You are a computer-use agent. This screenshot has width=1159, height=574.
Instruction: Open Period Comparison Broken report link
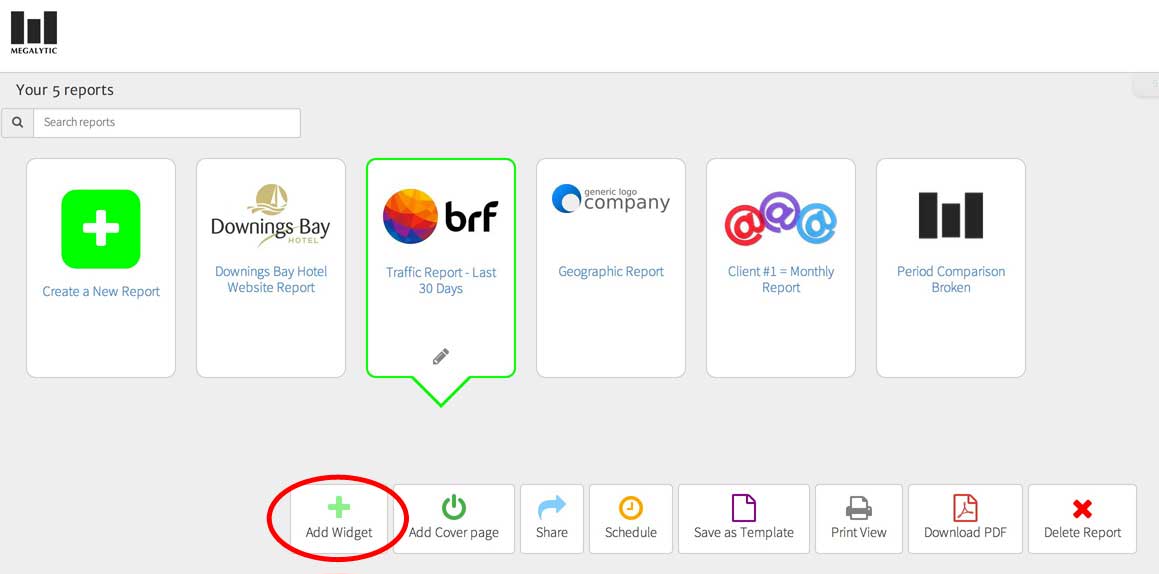point(951,279)
